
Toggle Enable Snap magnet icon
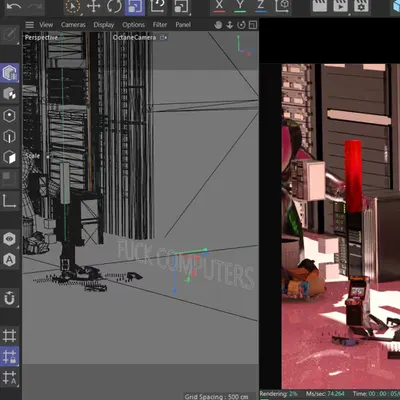[x=10, y=298]
